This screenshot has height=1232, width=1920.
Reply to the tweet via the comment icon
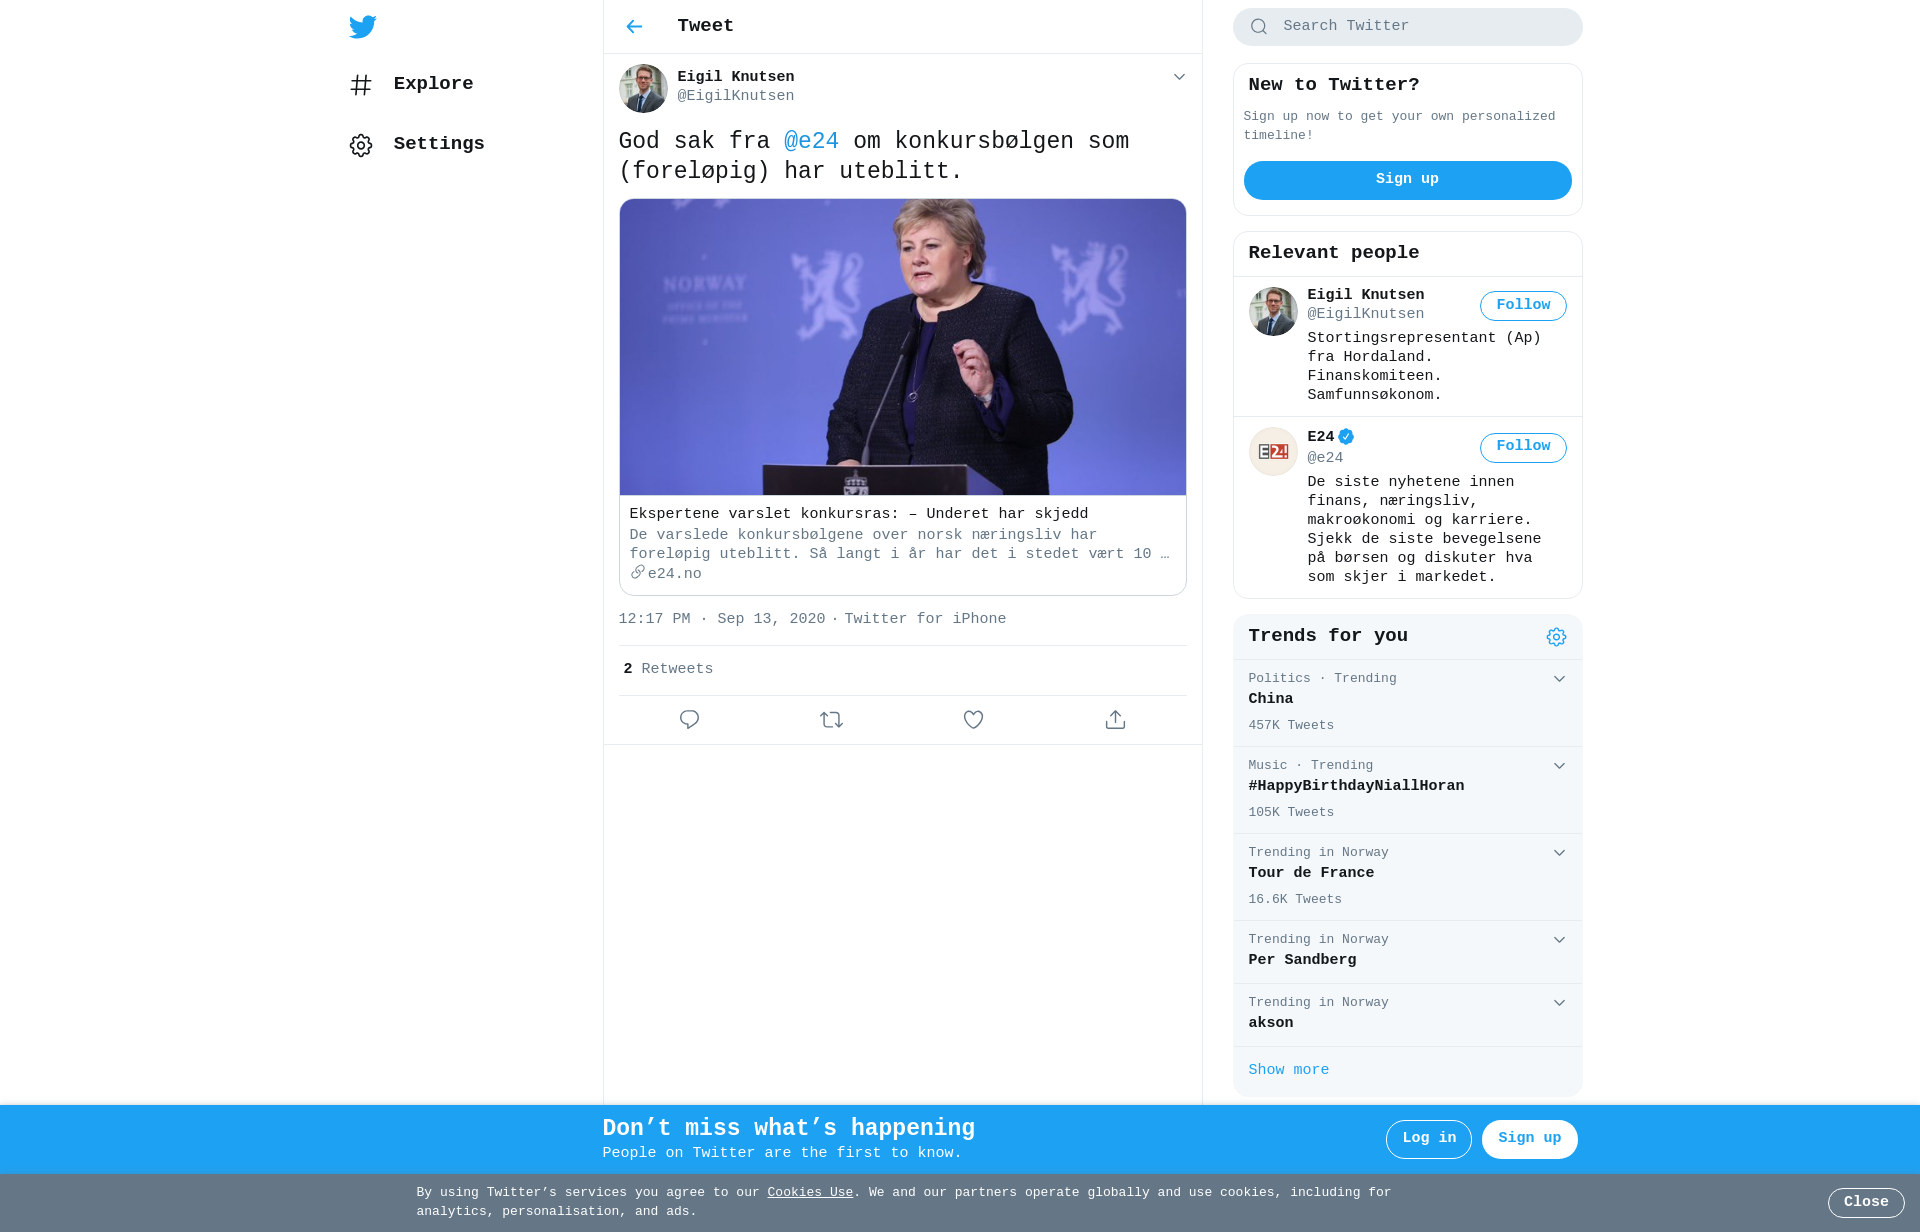[689, 720]
